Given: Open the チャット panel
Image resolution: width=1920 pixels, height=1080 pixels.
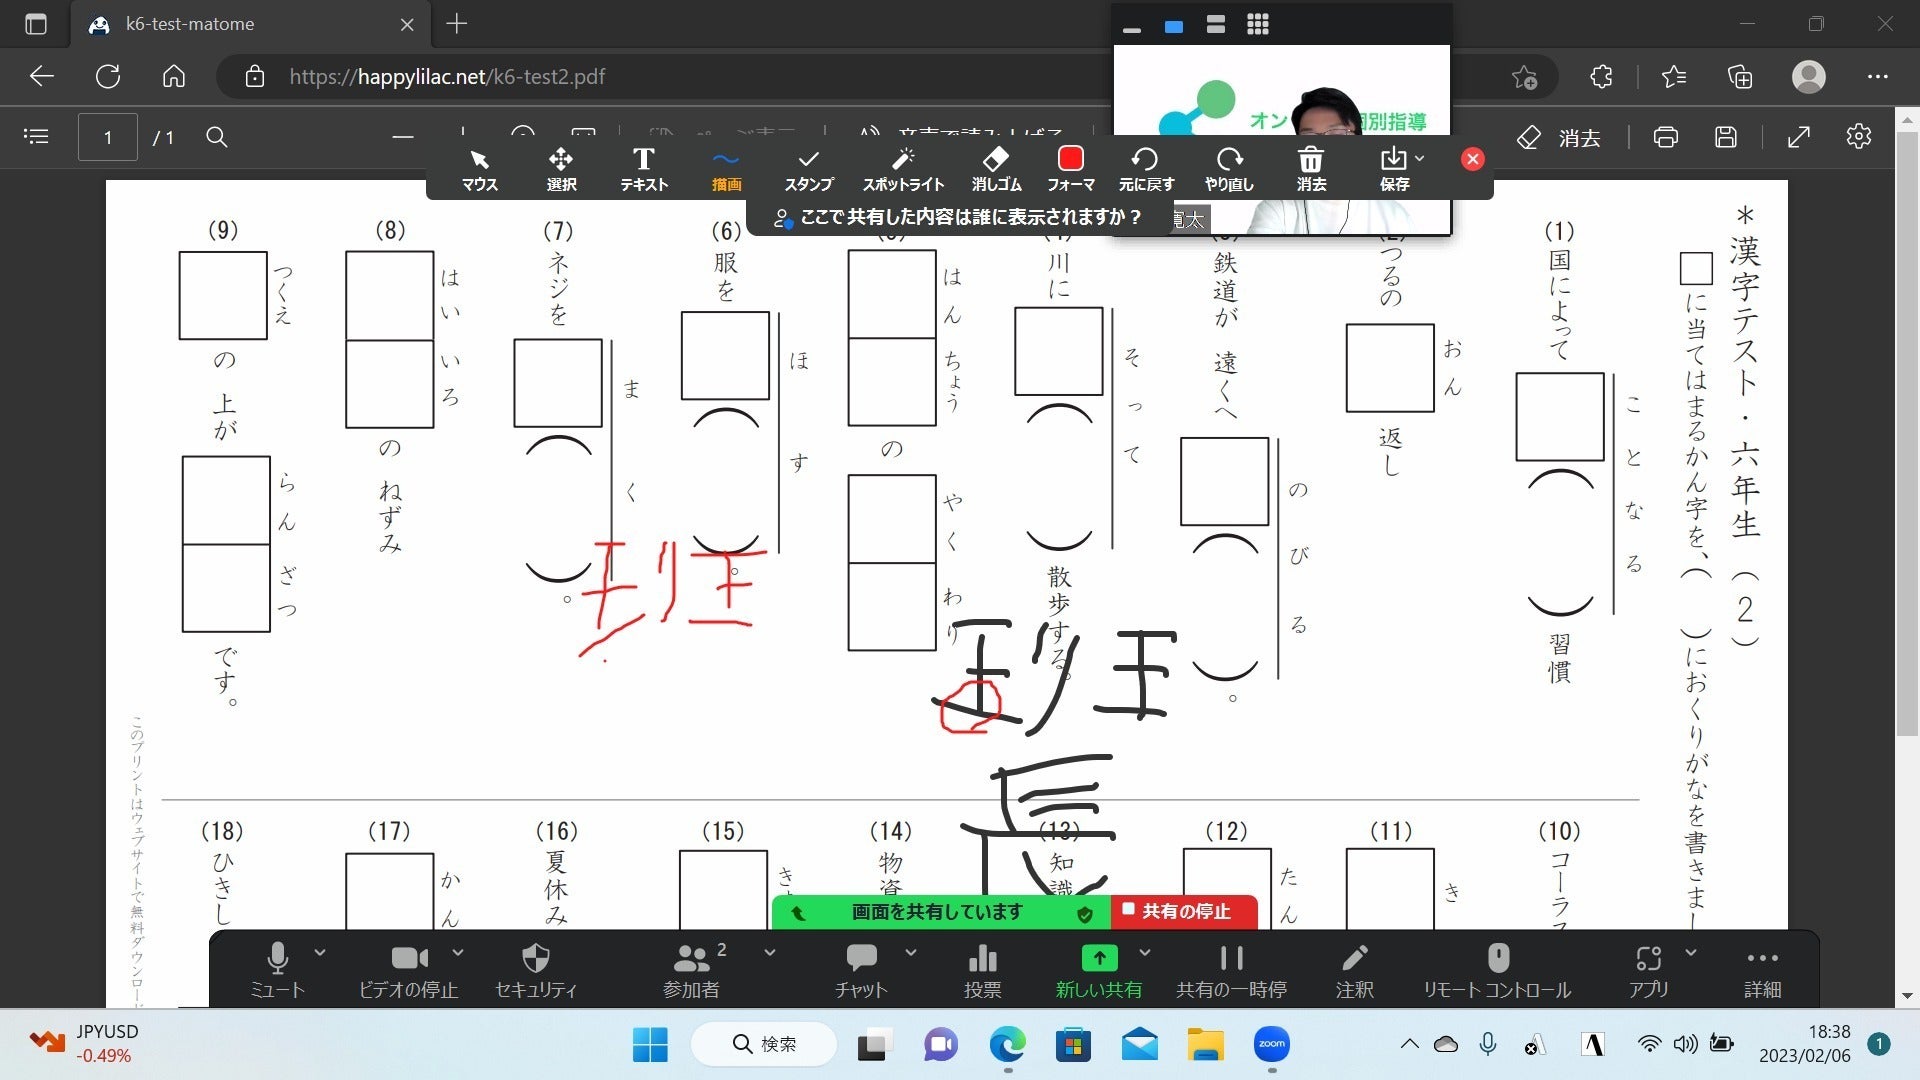Looking at the screenshot, I should [x=861, y=970].
